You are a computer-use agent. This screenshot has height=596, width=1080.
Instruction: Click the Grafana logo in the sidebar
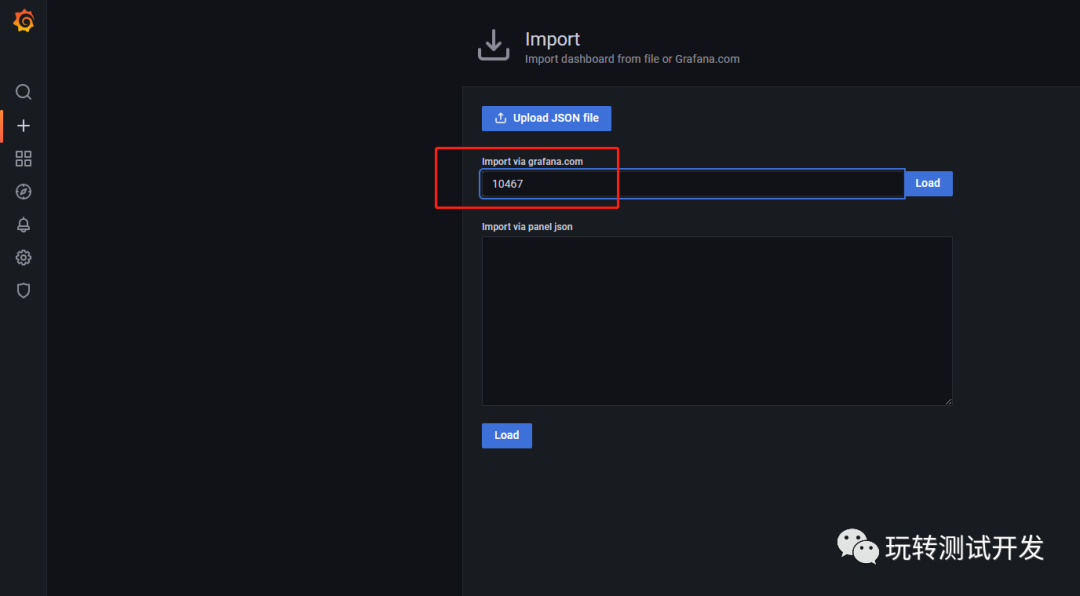tap(23, 20)
